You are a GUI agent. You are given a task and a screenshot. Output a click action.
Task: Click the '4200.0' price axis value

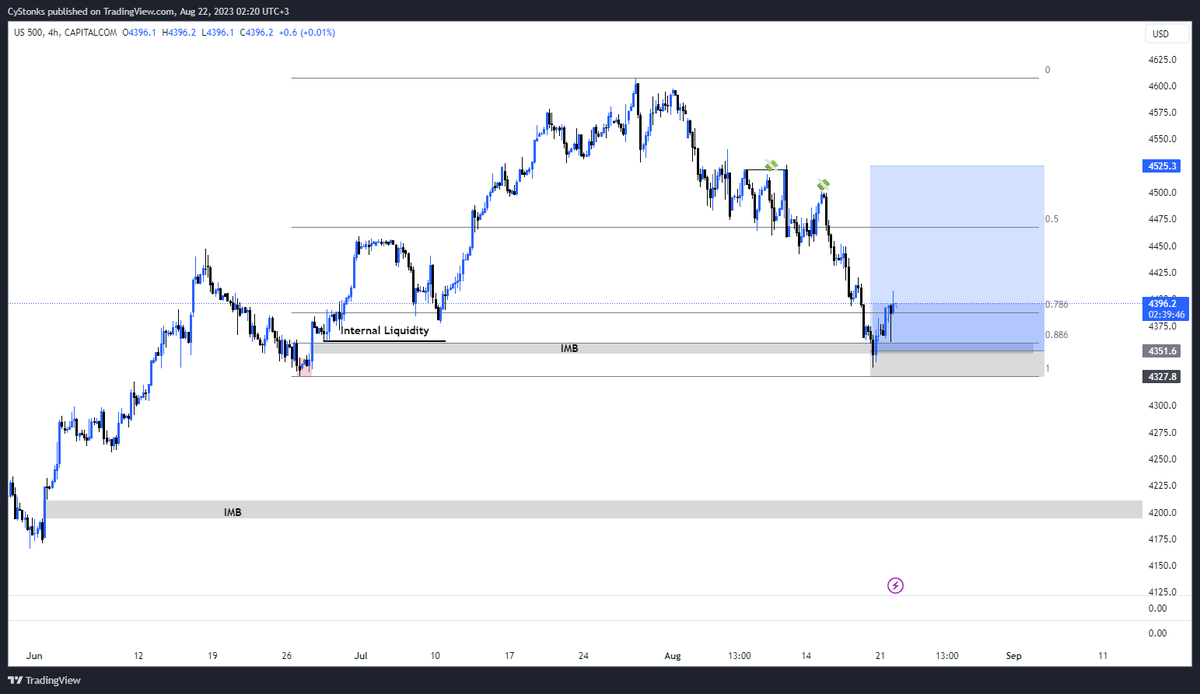click(x=1162, y=513)
